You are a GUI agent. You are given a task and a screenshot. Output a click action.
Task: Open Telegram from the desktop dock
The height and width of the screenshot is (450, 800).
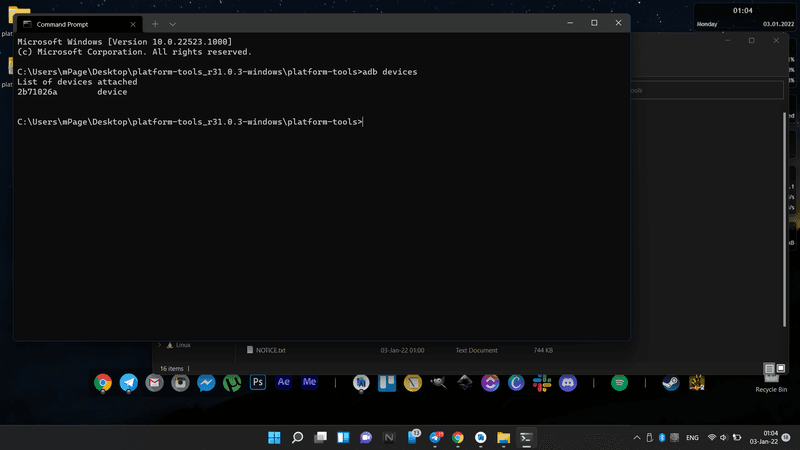(129, 383)
